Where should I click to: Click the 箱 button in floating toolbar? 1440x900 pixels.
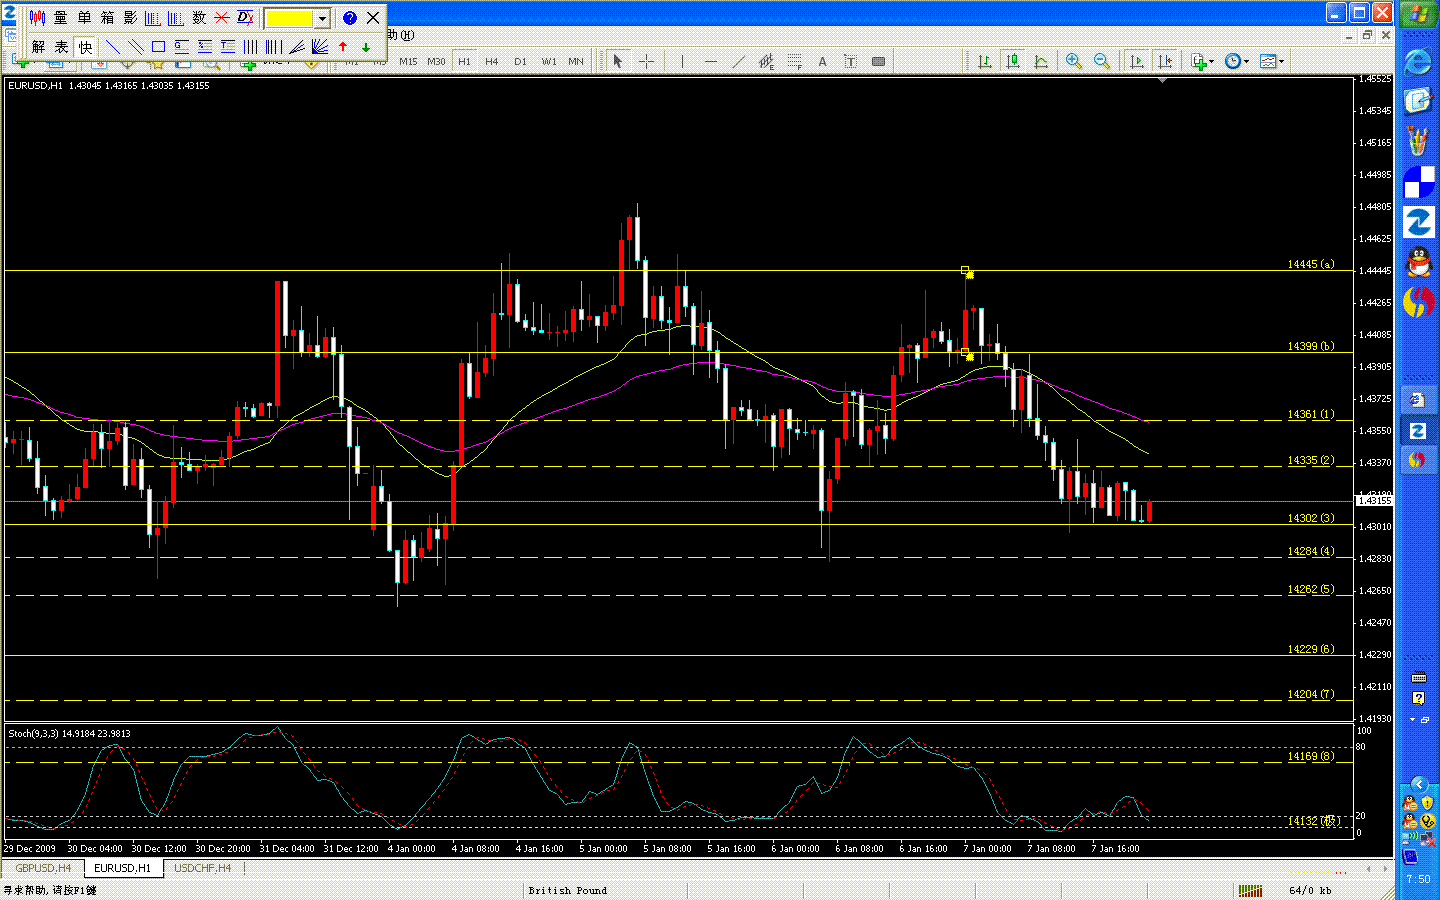[x=107, y=18]
